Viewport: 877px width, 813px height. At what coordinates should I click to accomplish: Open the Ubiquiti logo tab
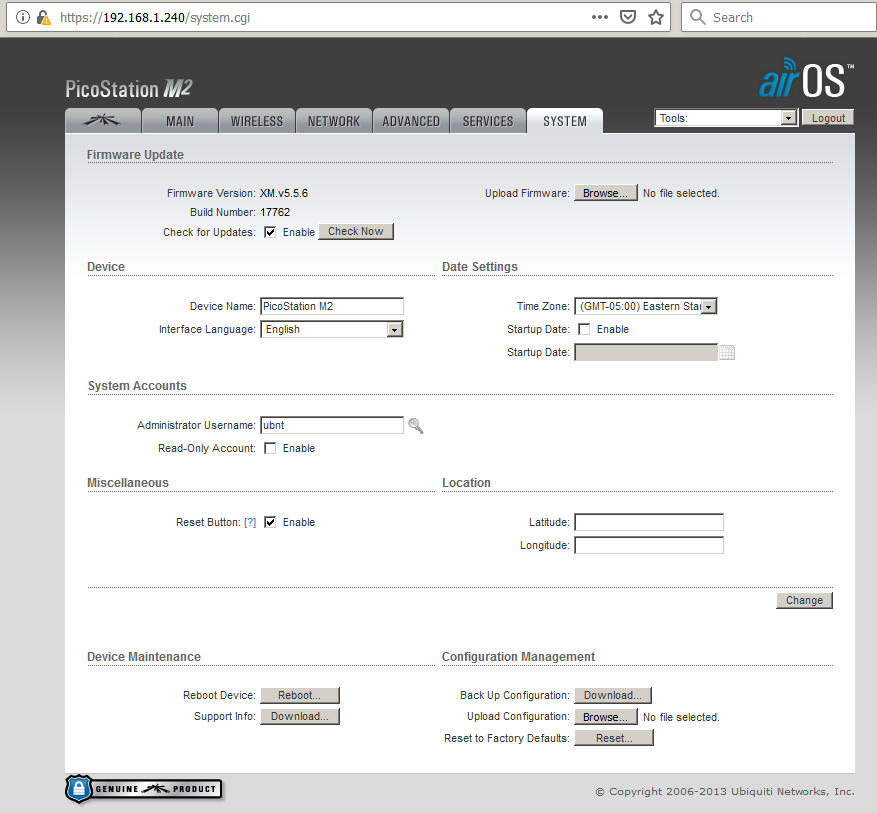click(102, 121)
